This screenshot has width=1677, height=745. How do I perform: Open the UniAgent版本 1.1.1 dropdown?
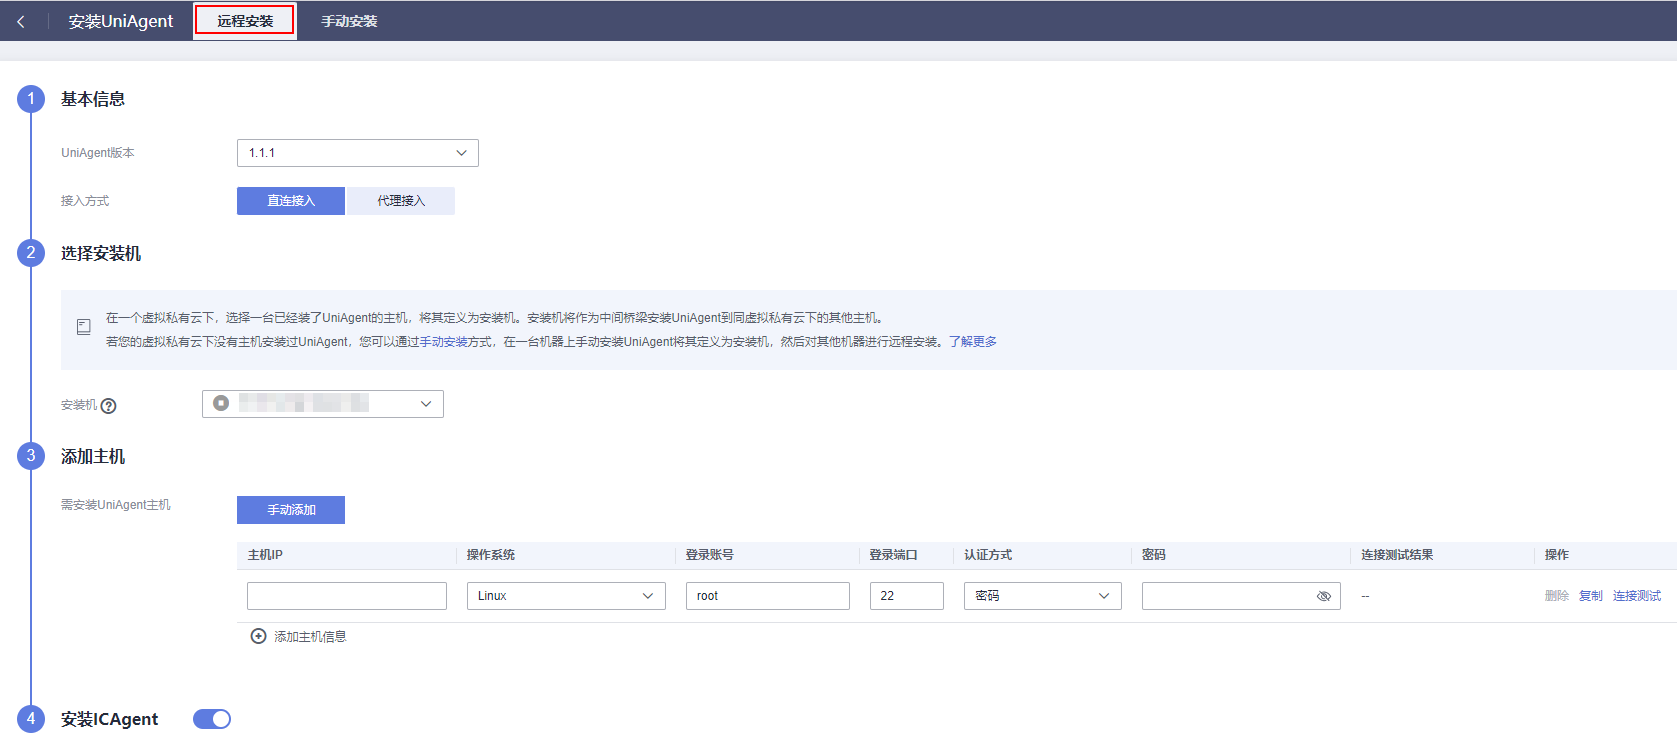click(x=358, y=153)
